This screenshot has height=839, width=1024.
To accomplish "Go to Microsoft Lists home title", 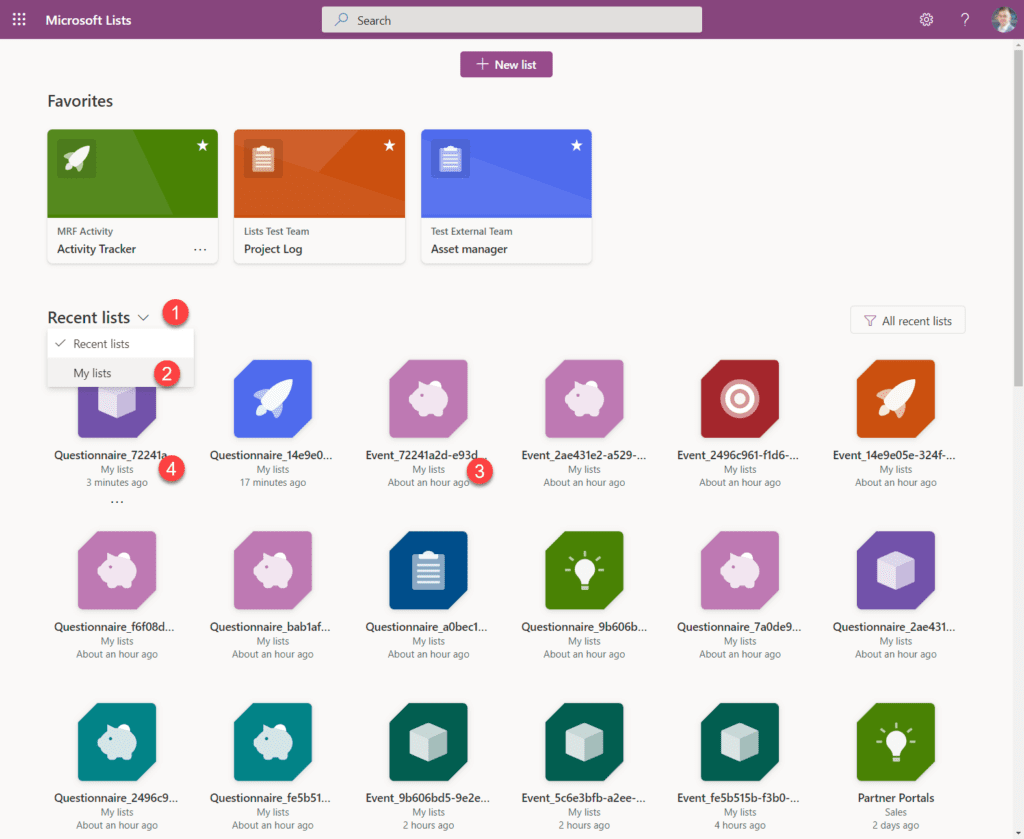I will pyautogui.click(x=88, y=20).
